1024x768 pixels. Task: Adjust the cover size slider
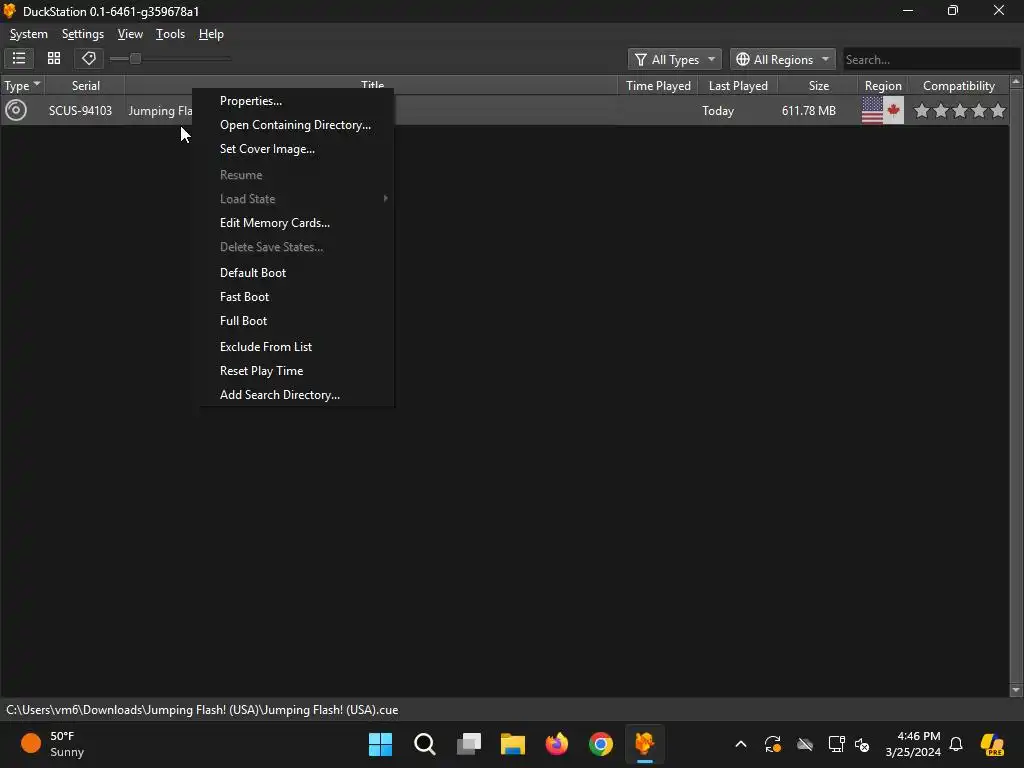click(x=135, y=59)
